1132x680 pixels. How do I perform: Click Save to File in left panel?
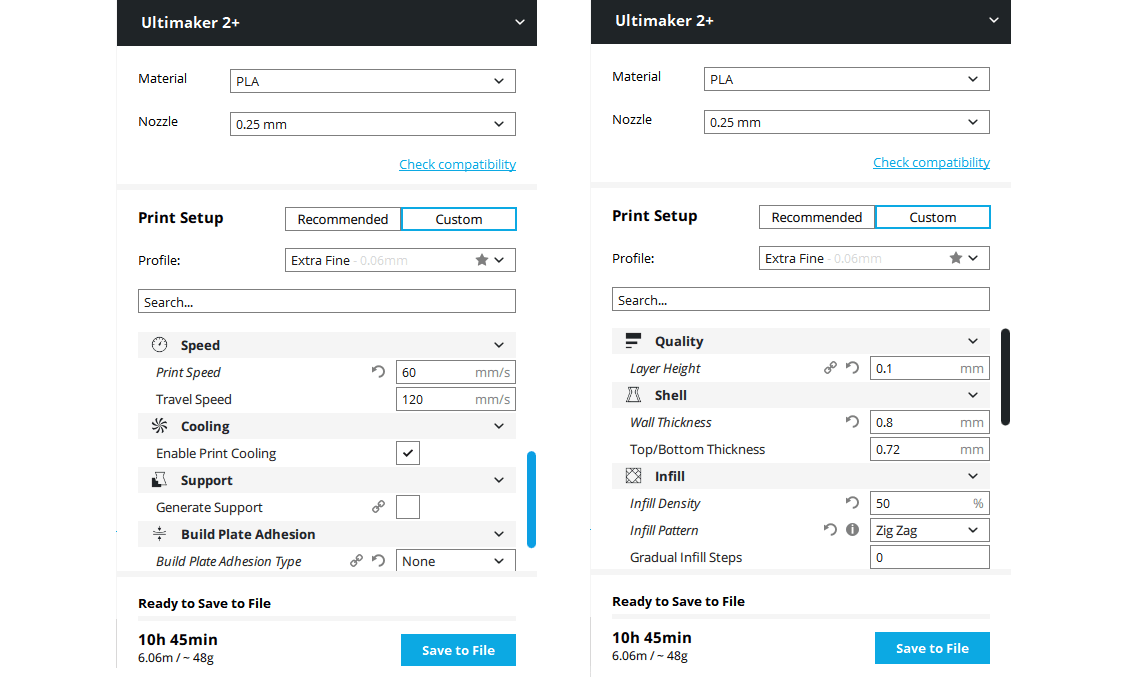458,650
